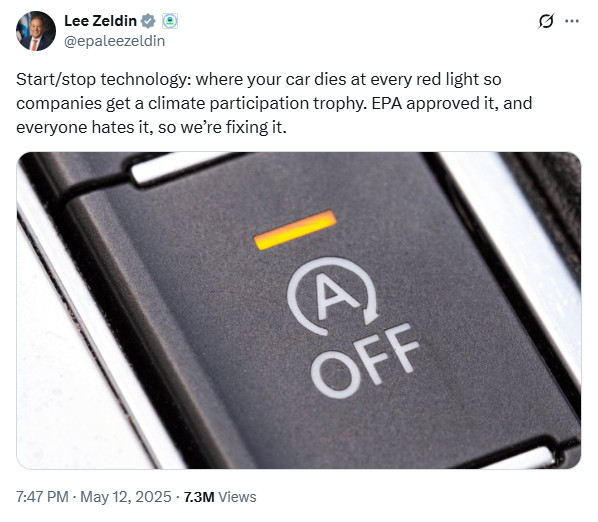Image resolution: width=598 pixels, height=522 pixels.
Task: Click the blue verified checkmark badge
Action: [x=148, y=21]
